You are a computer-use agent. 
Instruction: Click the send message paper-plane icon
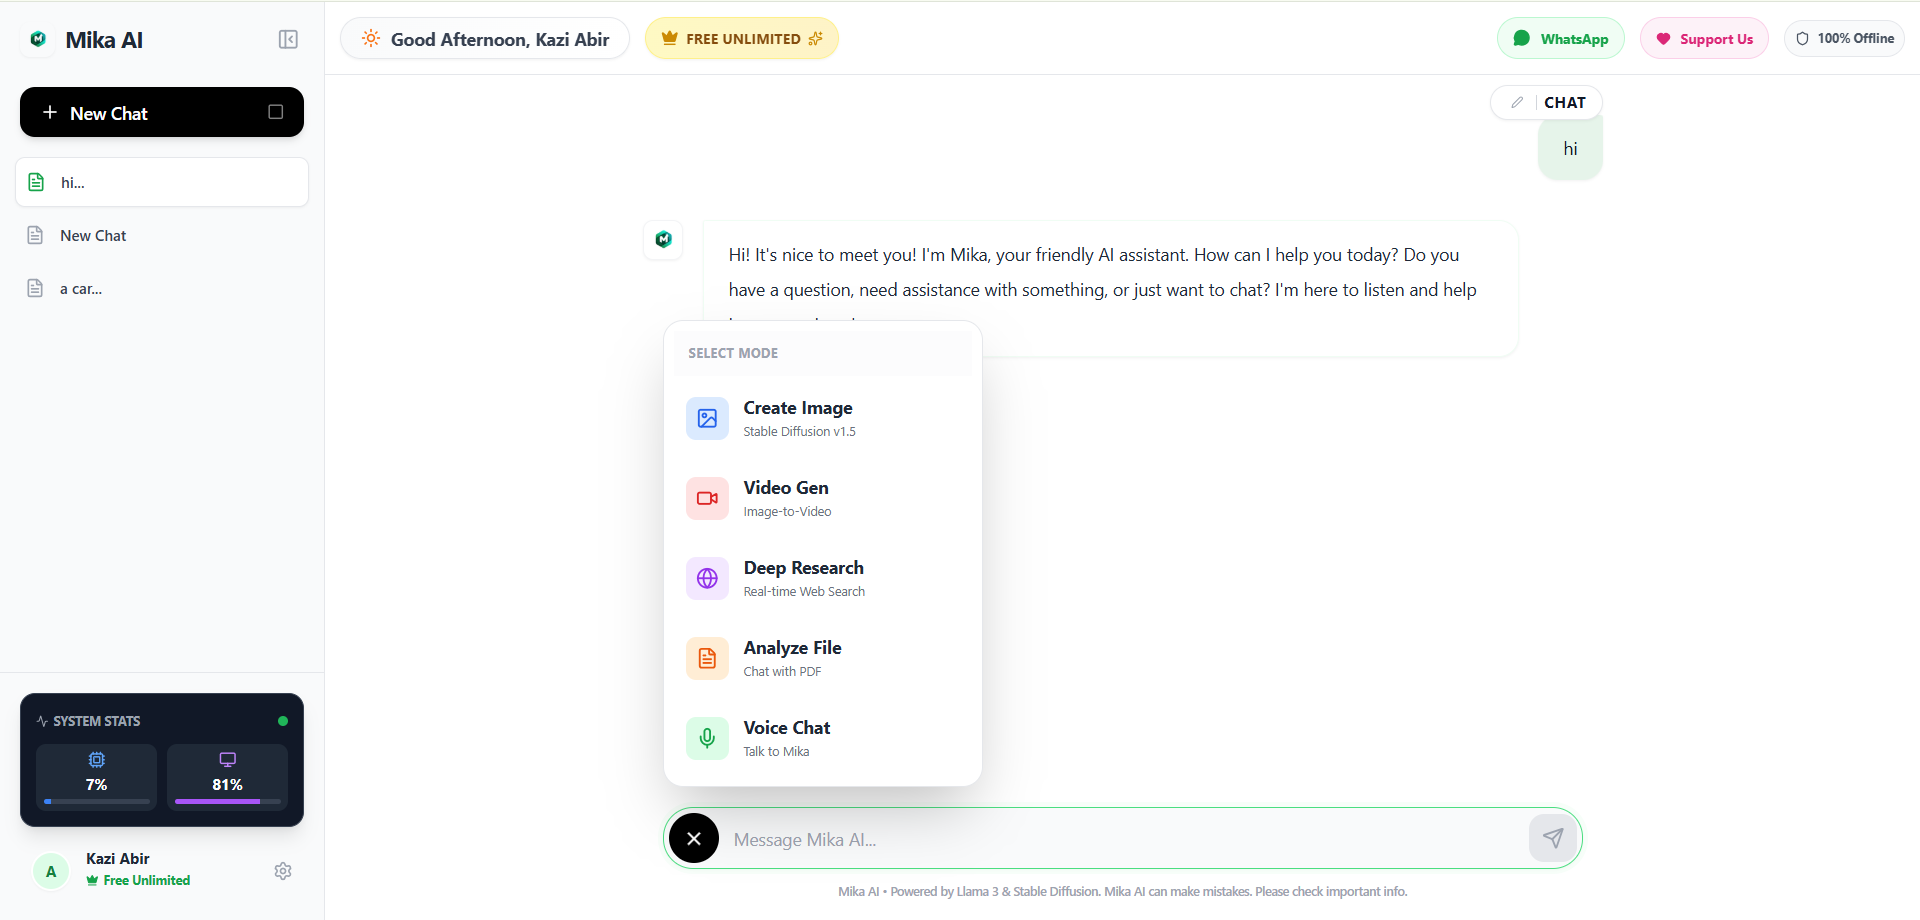1553,838
